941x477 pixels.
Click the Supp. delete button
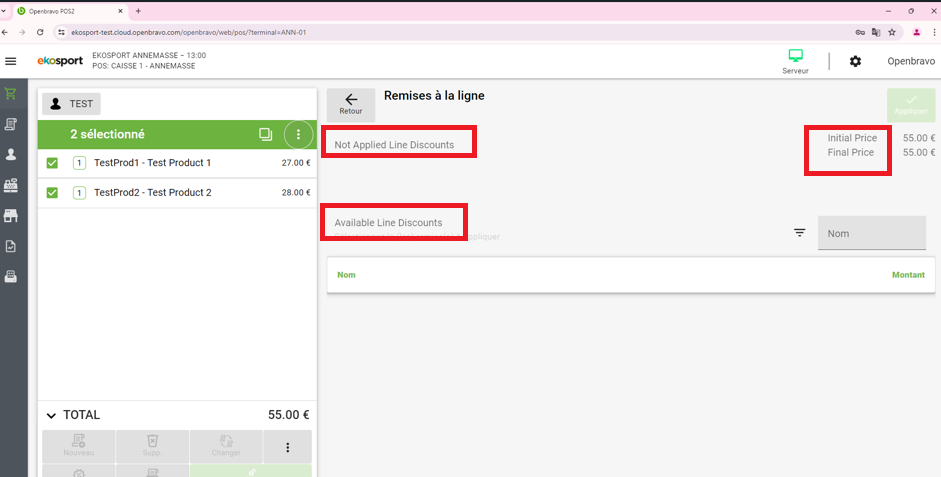pos(152,447)
